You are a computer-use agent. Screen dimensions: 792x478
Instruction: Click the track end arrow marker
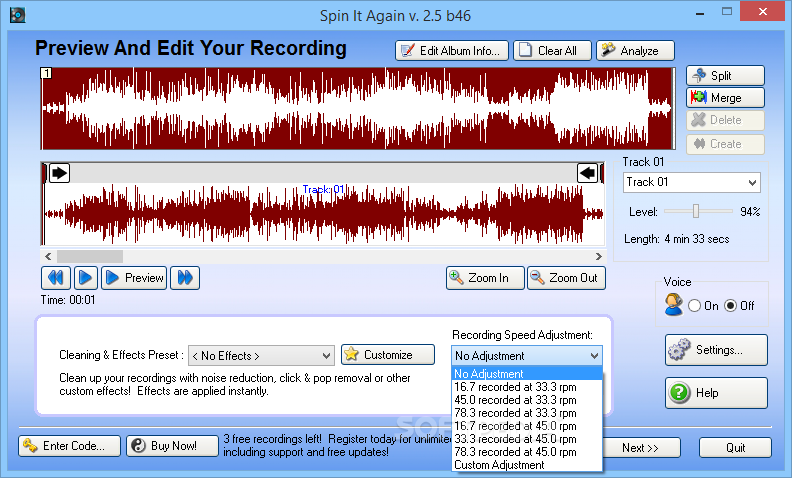tap(587, 173)
